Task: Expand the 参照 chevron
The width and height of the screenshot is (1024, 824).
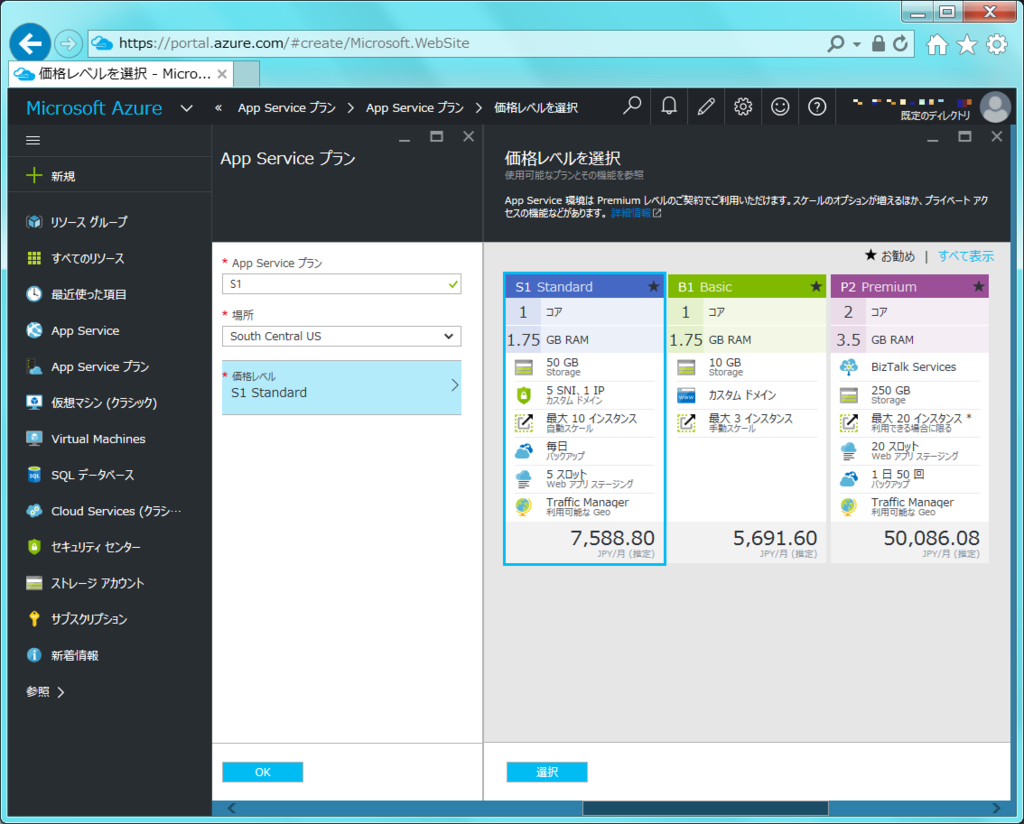Action: [x=61, y=692]
